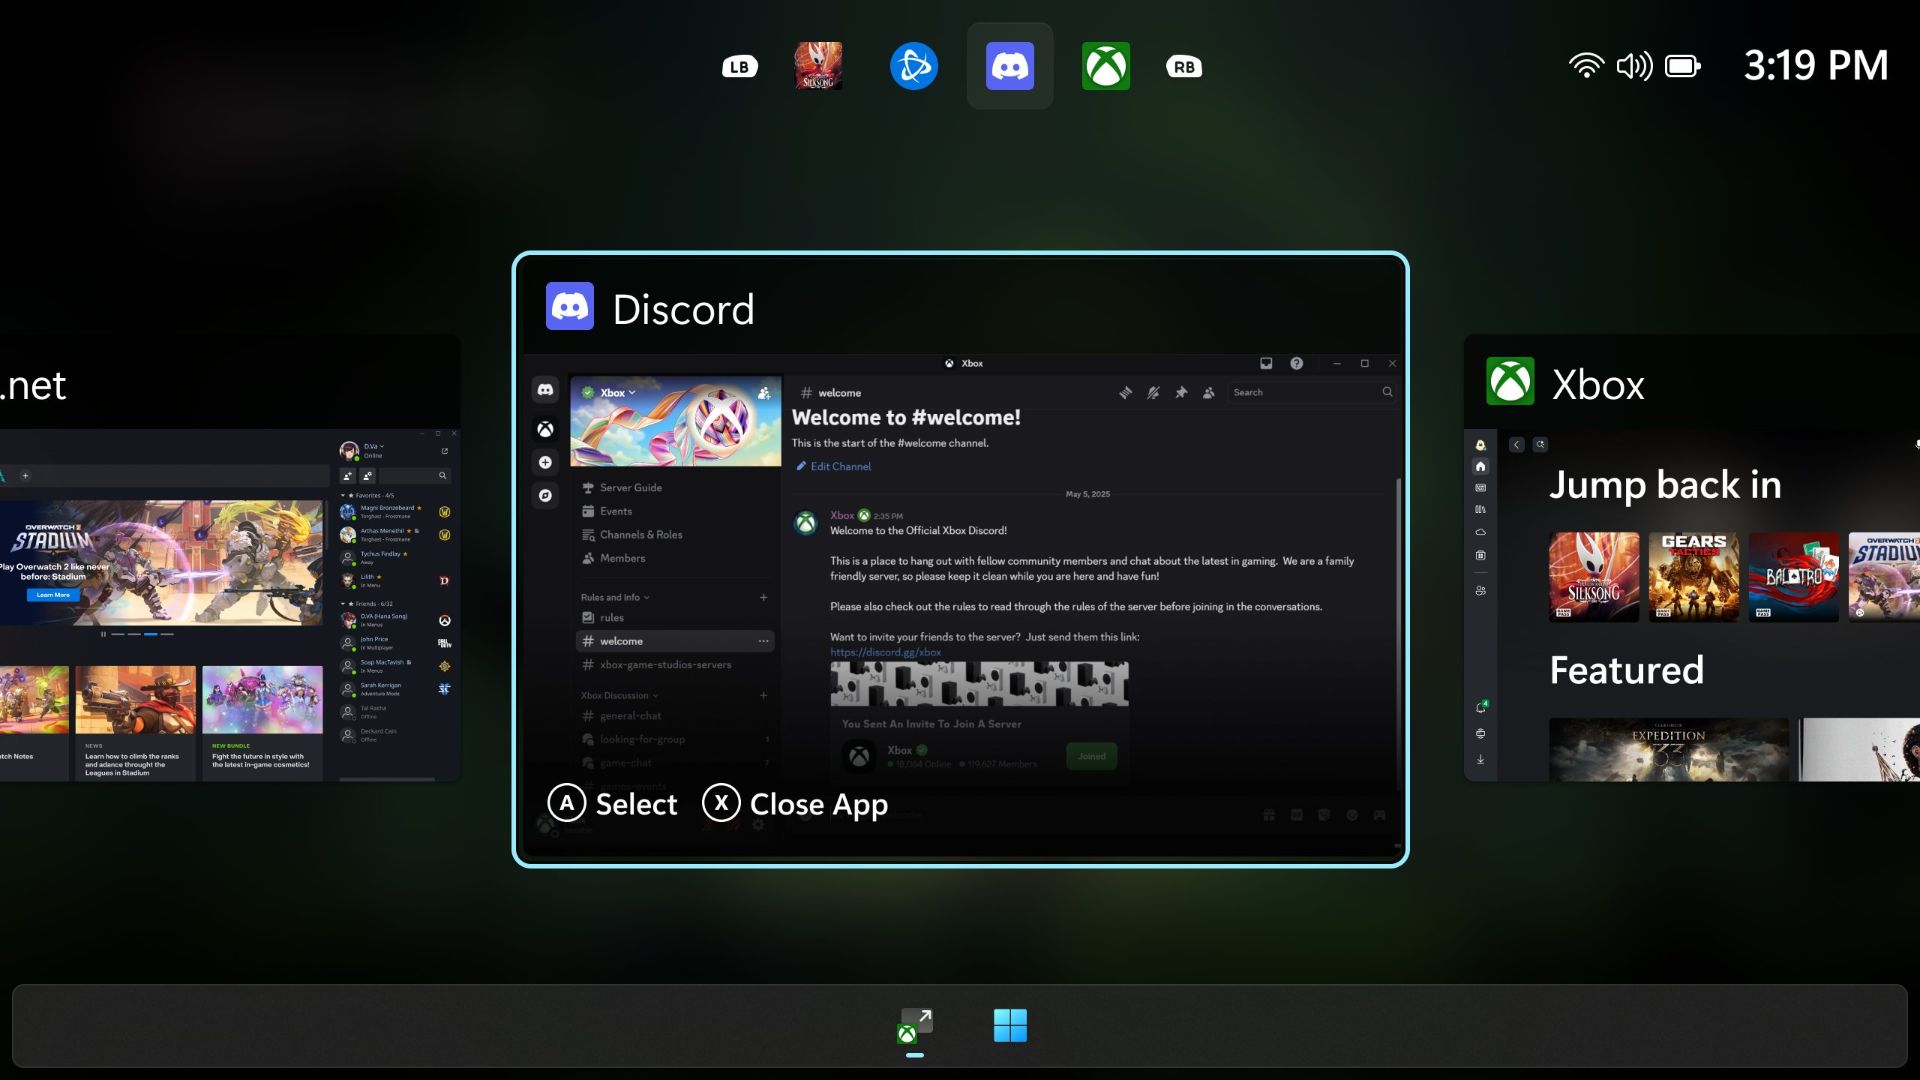Click the Joined button on the server invite
The width and height of the screenshot is (1920, 1080).
point(1091,756)
